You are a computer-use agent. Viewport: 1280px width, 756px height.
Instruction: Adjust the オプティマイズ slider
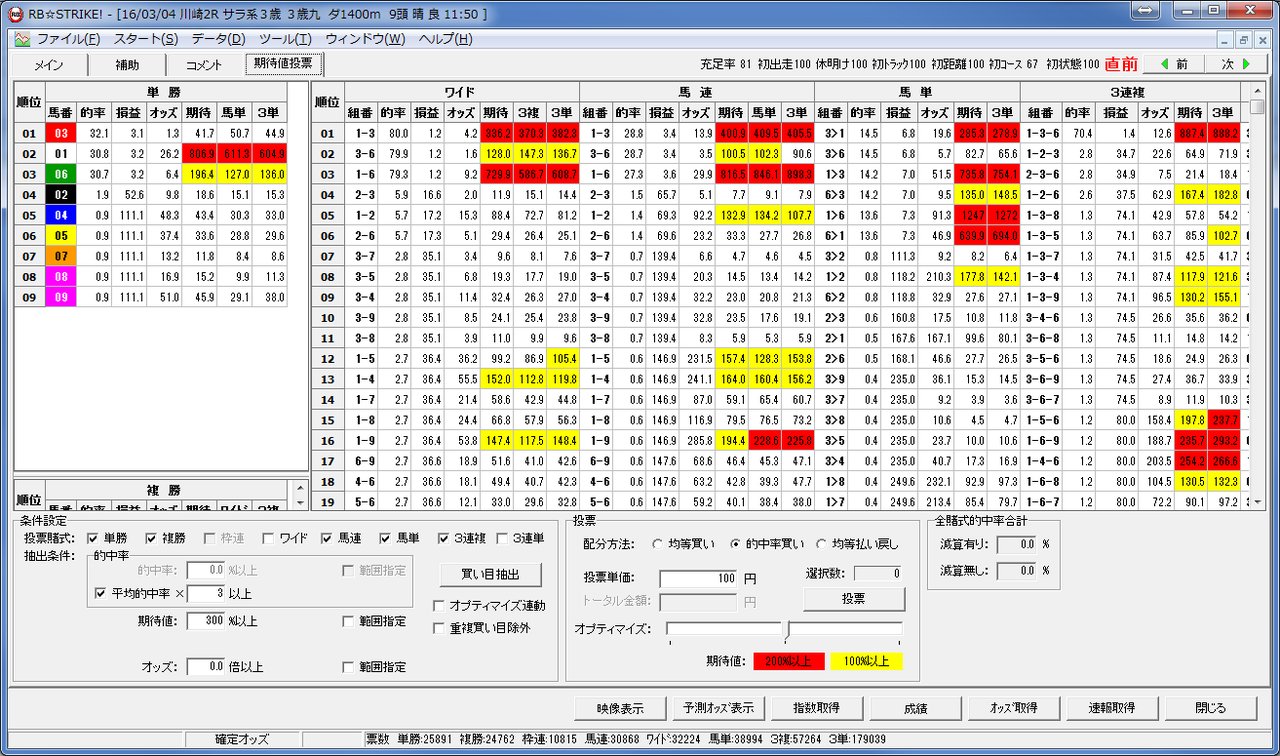tap(786, 629)
